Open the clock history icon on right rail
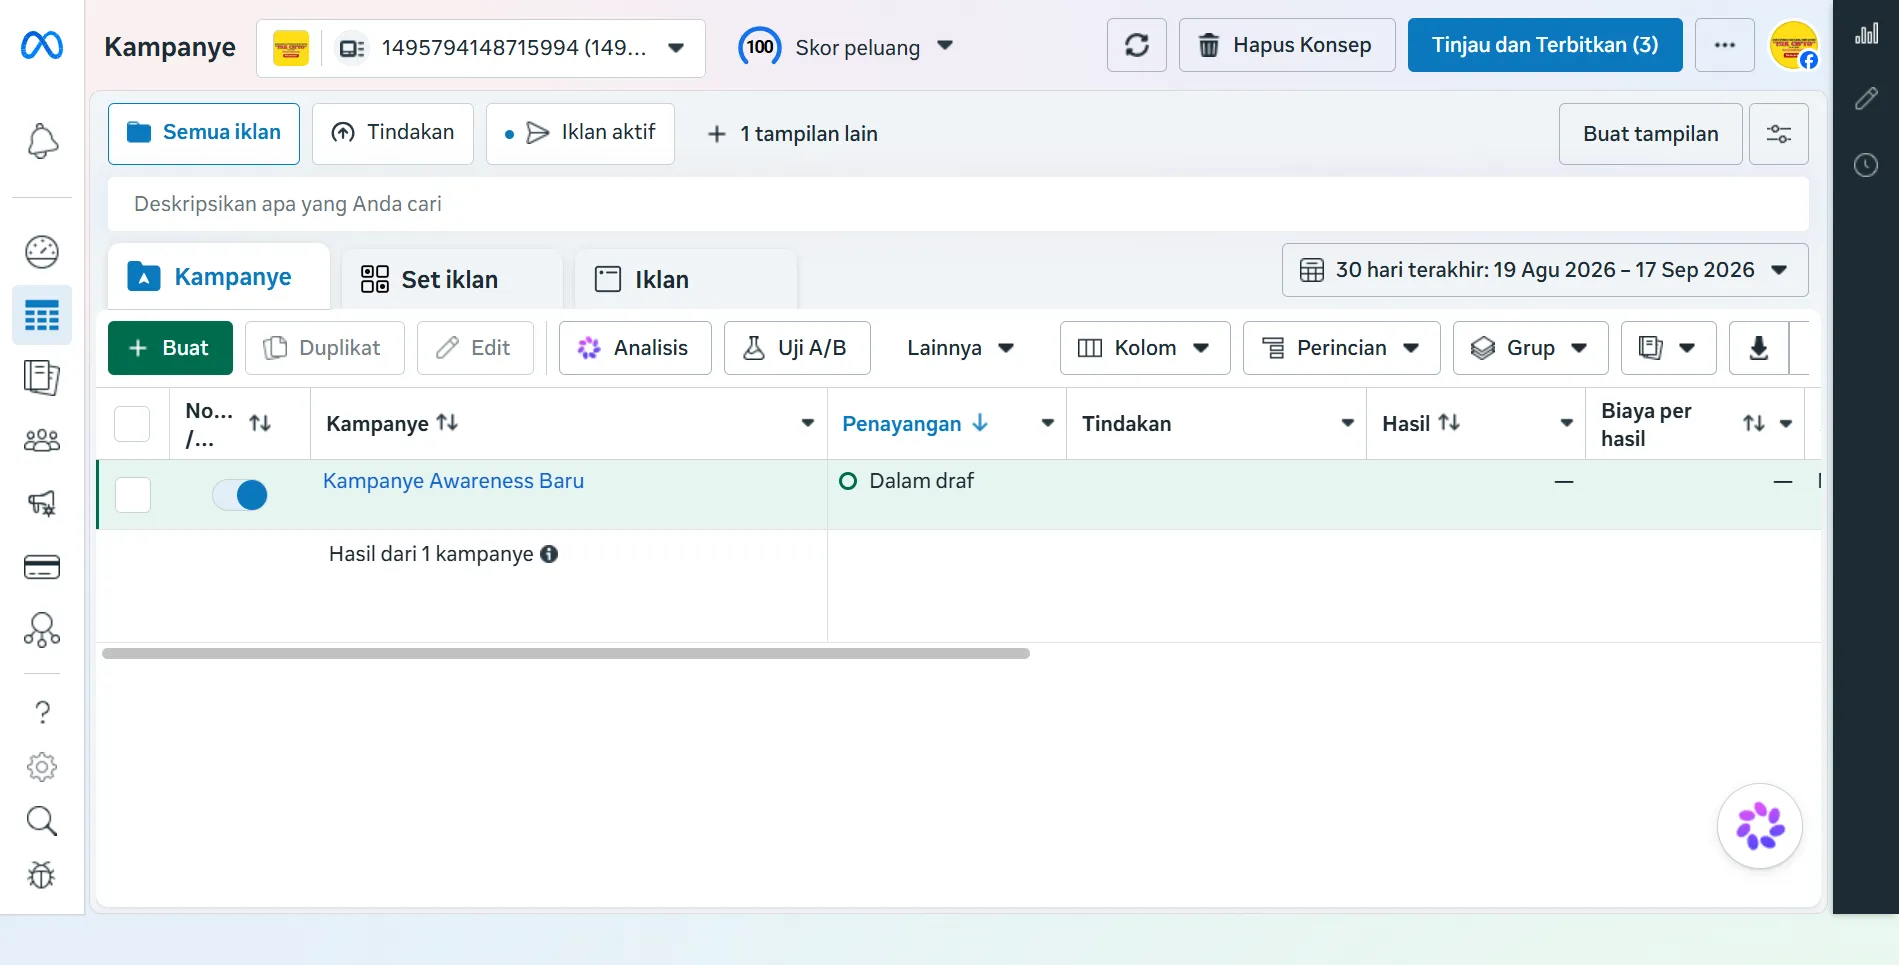The width and height of the screenshot is (1899, 965). (1866, 165)
